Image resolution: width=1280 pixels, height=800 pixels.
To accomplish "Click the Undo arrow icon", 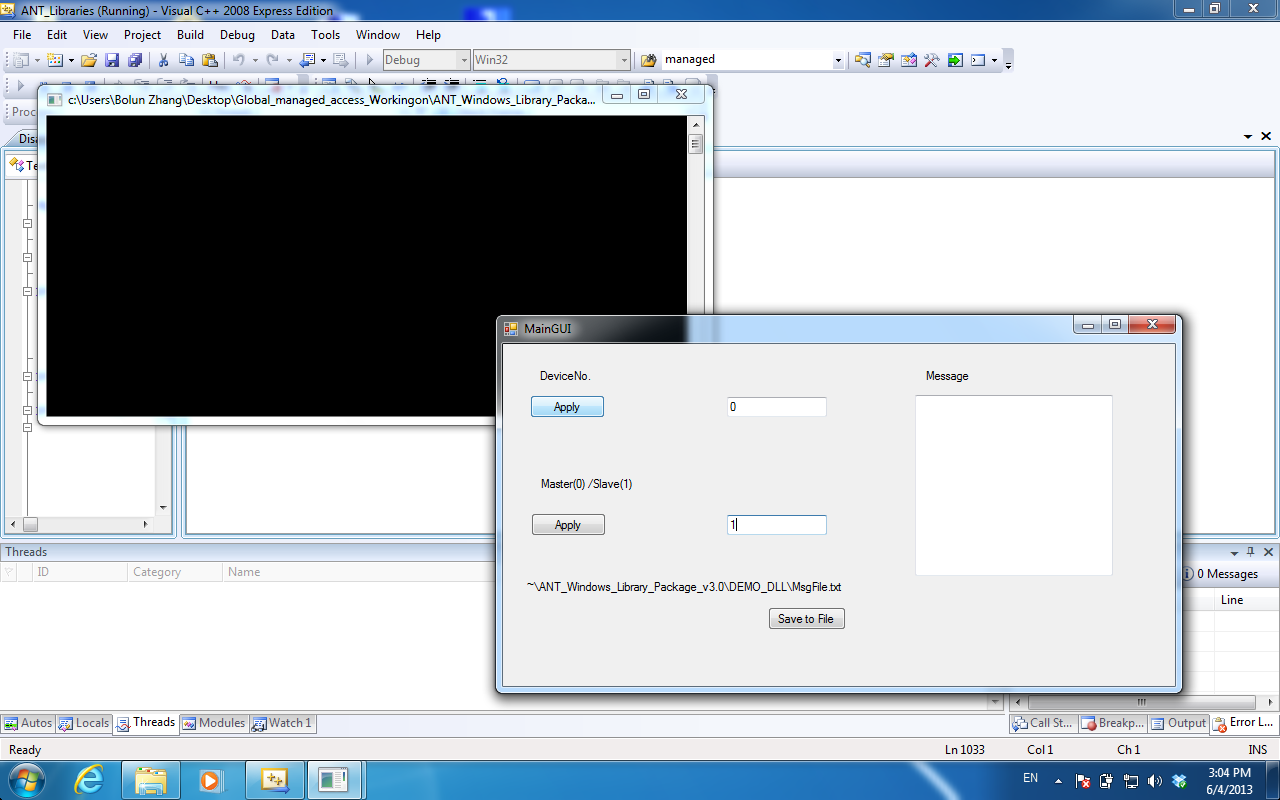I will [x=239, y=60].
